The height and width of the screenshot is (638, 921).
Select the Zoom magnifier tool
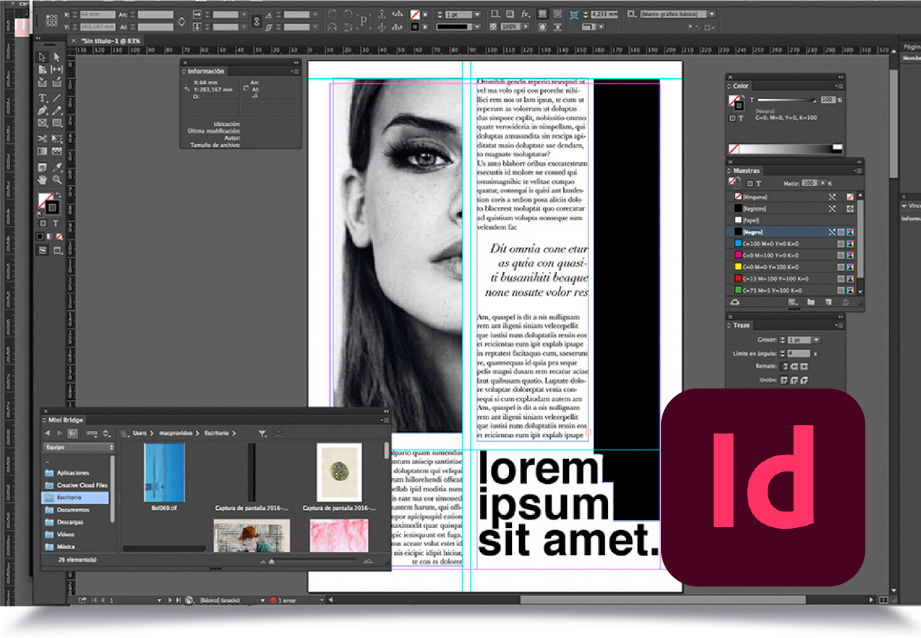pyautogui.click(x=57, y=179)
